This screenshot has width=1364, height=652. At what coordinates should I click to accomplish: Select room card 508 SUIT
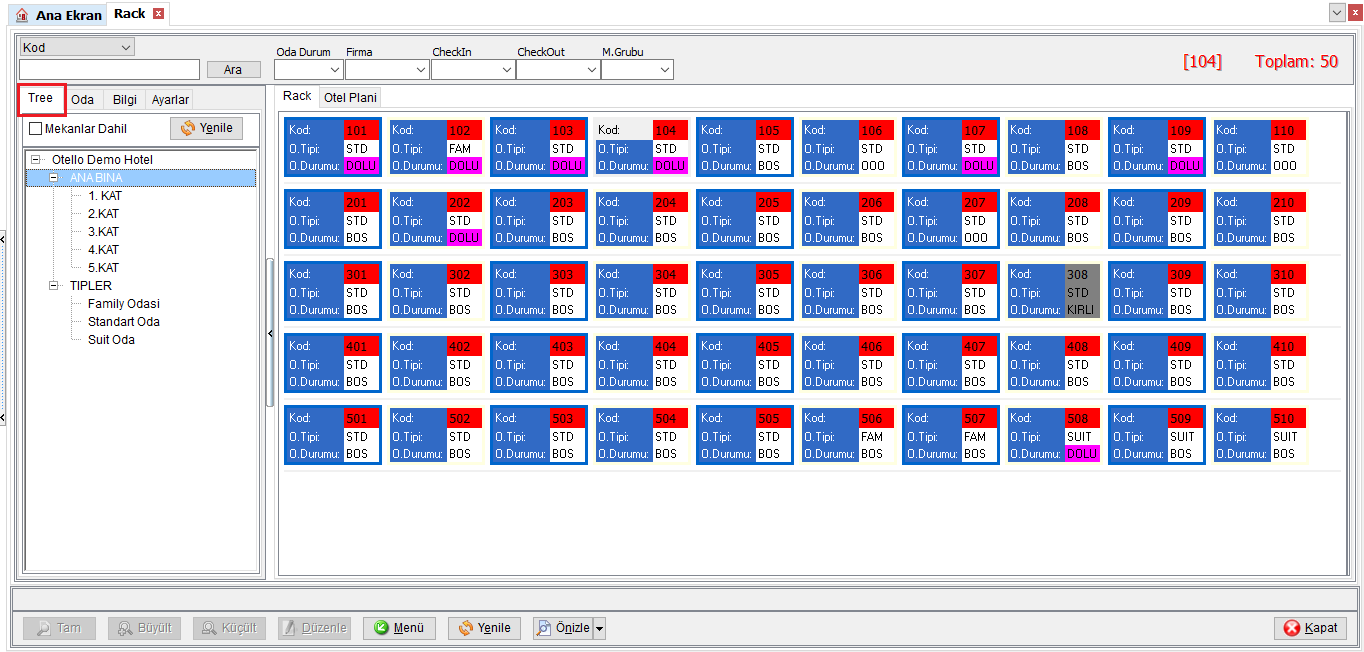[1054, 435]
